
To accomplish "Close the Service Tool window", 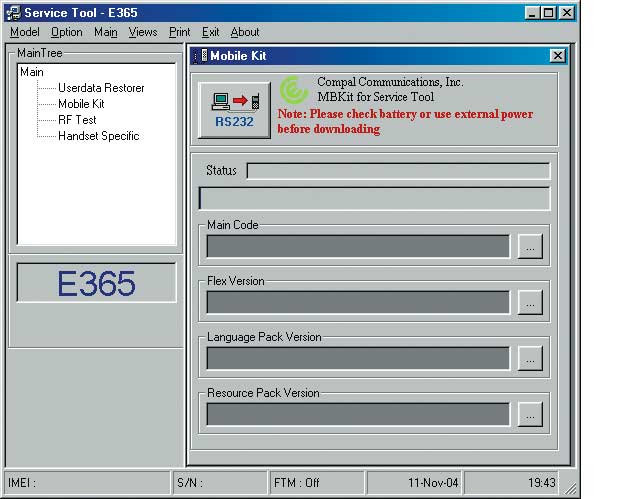I will pyautogui.click(x=567, y=13).
